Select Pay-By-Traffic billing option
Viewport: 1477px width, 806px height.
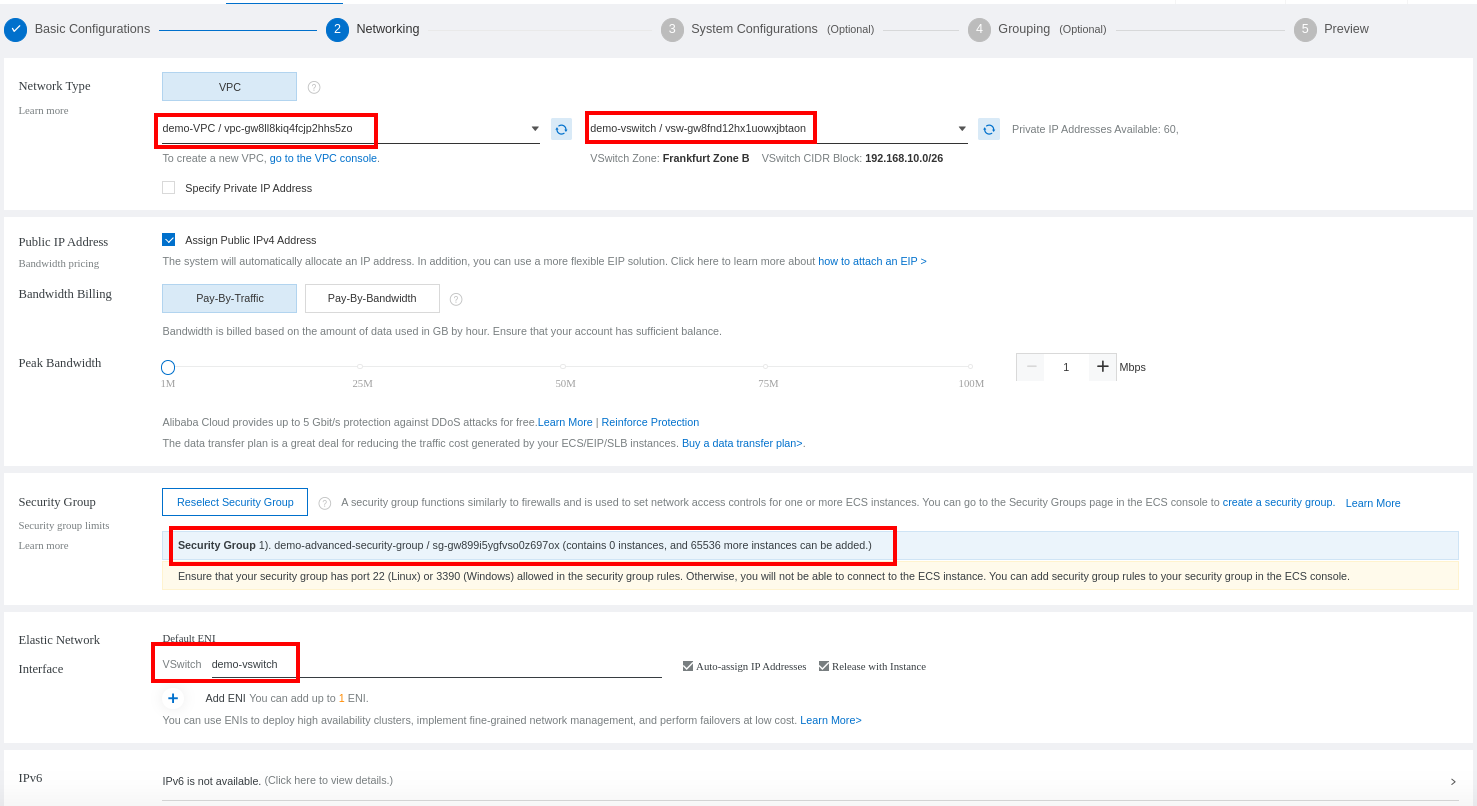coord(230,298)
